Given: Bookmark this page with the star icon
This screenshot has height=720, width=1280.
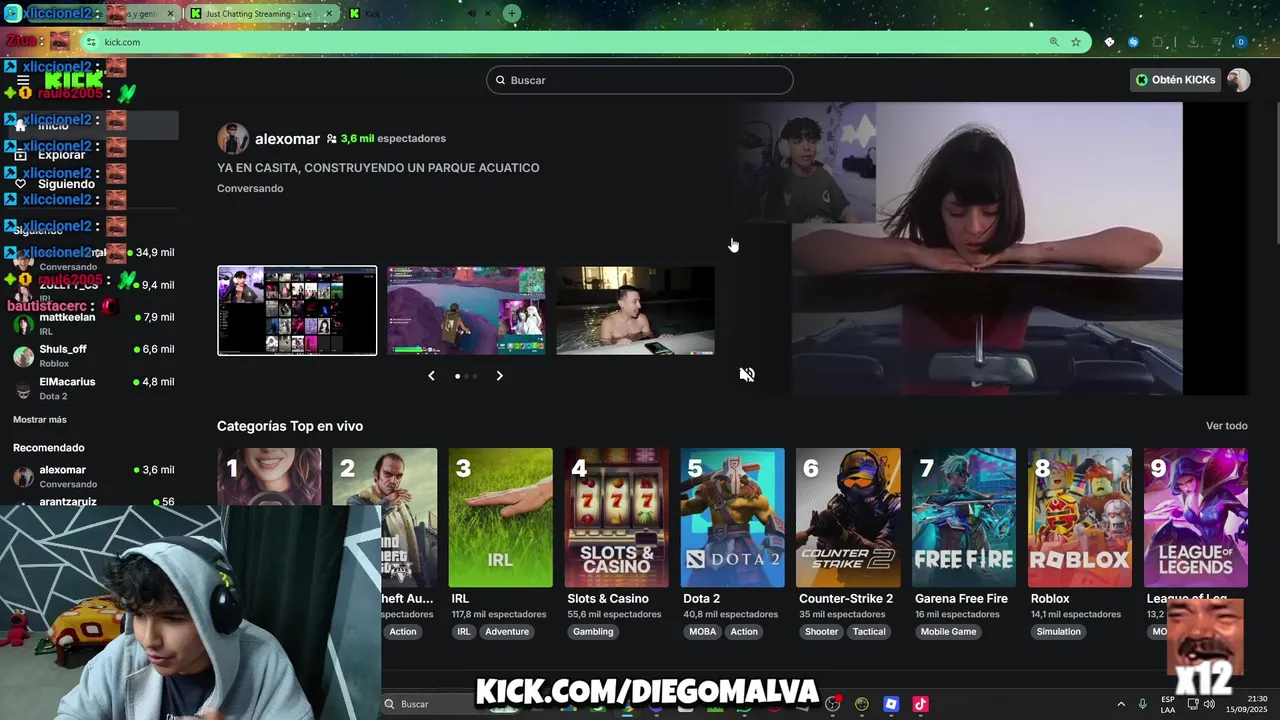Looking at the screenshot, I should point(1076,42).
